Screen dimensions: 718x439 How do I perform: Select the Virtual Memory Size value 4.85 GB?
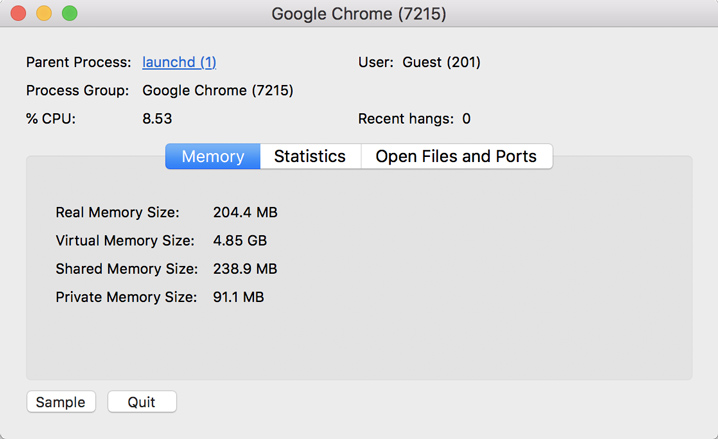click(x=240, y=240)
